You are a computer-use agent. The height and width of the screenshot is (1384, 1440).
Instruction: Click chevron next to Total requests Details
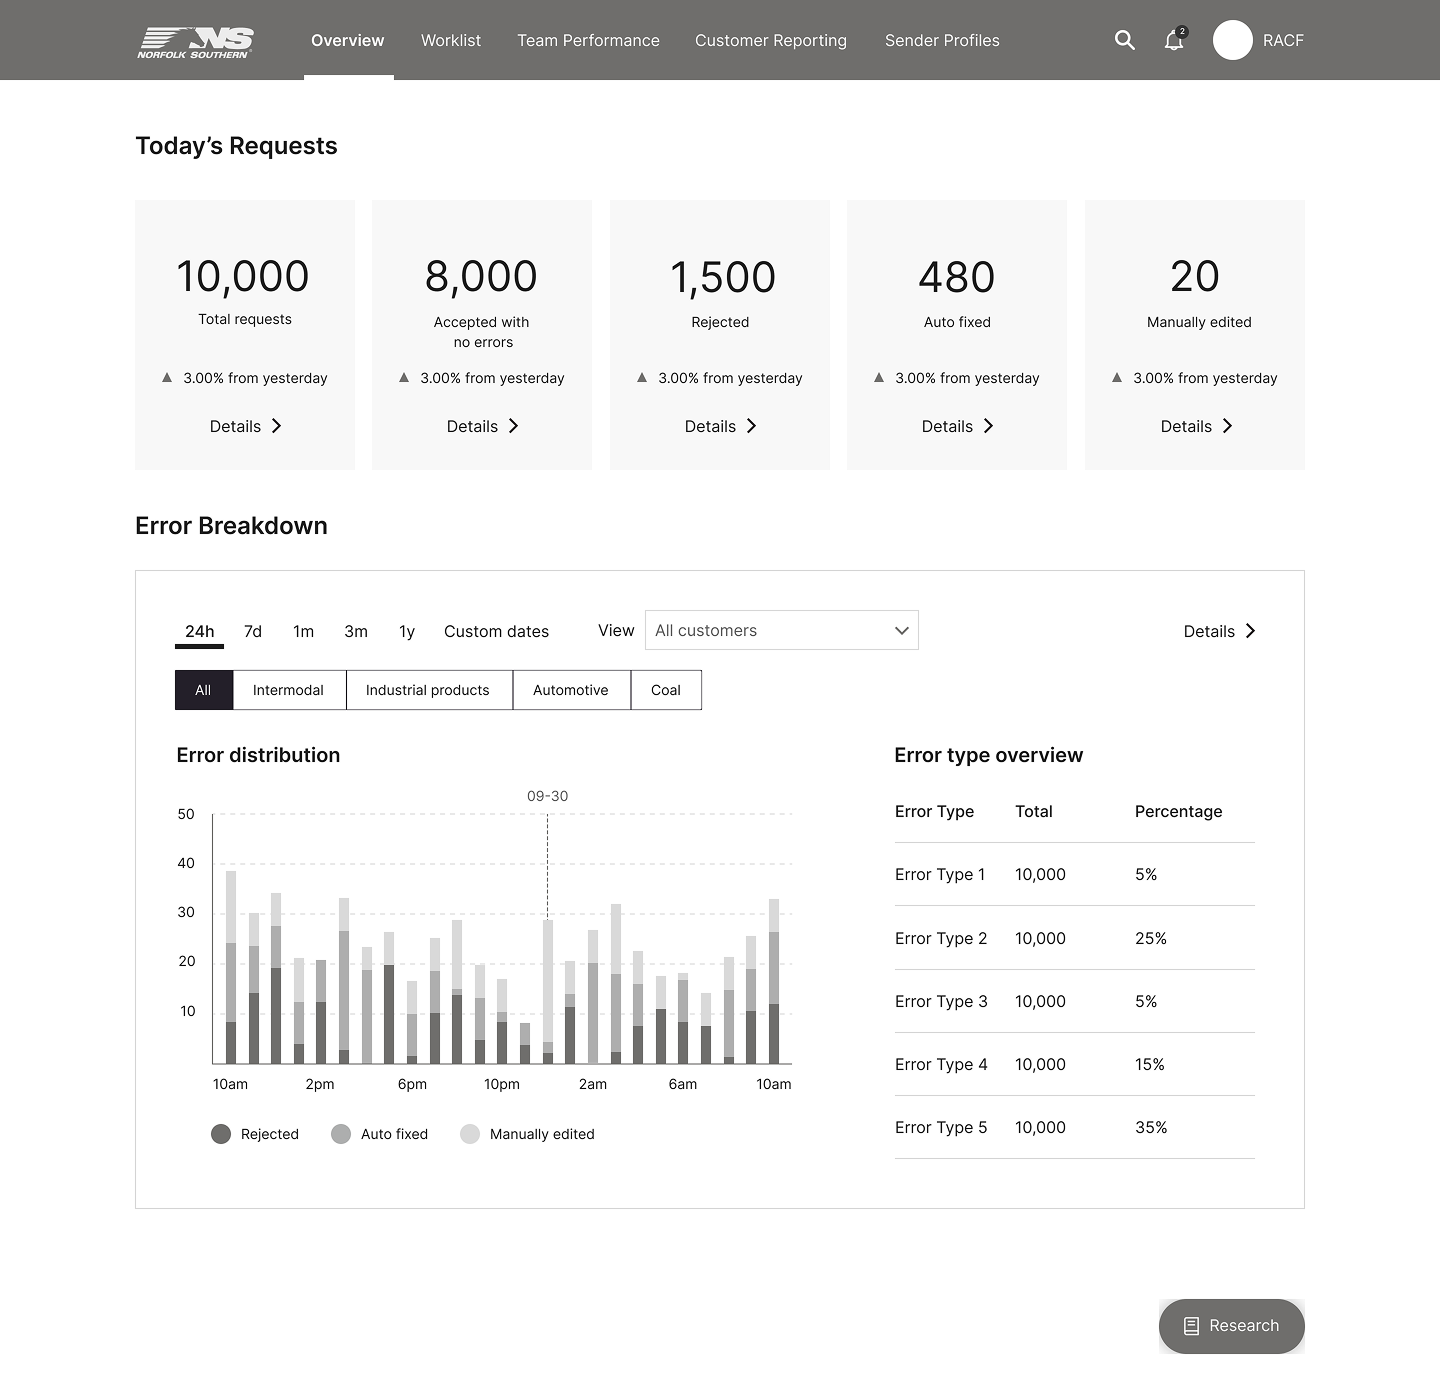pyautogui.click(x=277, y=426)
